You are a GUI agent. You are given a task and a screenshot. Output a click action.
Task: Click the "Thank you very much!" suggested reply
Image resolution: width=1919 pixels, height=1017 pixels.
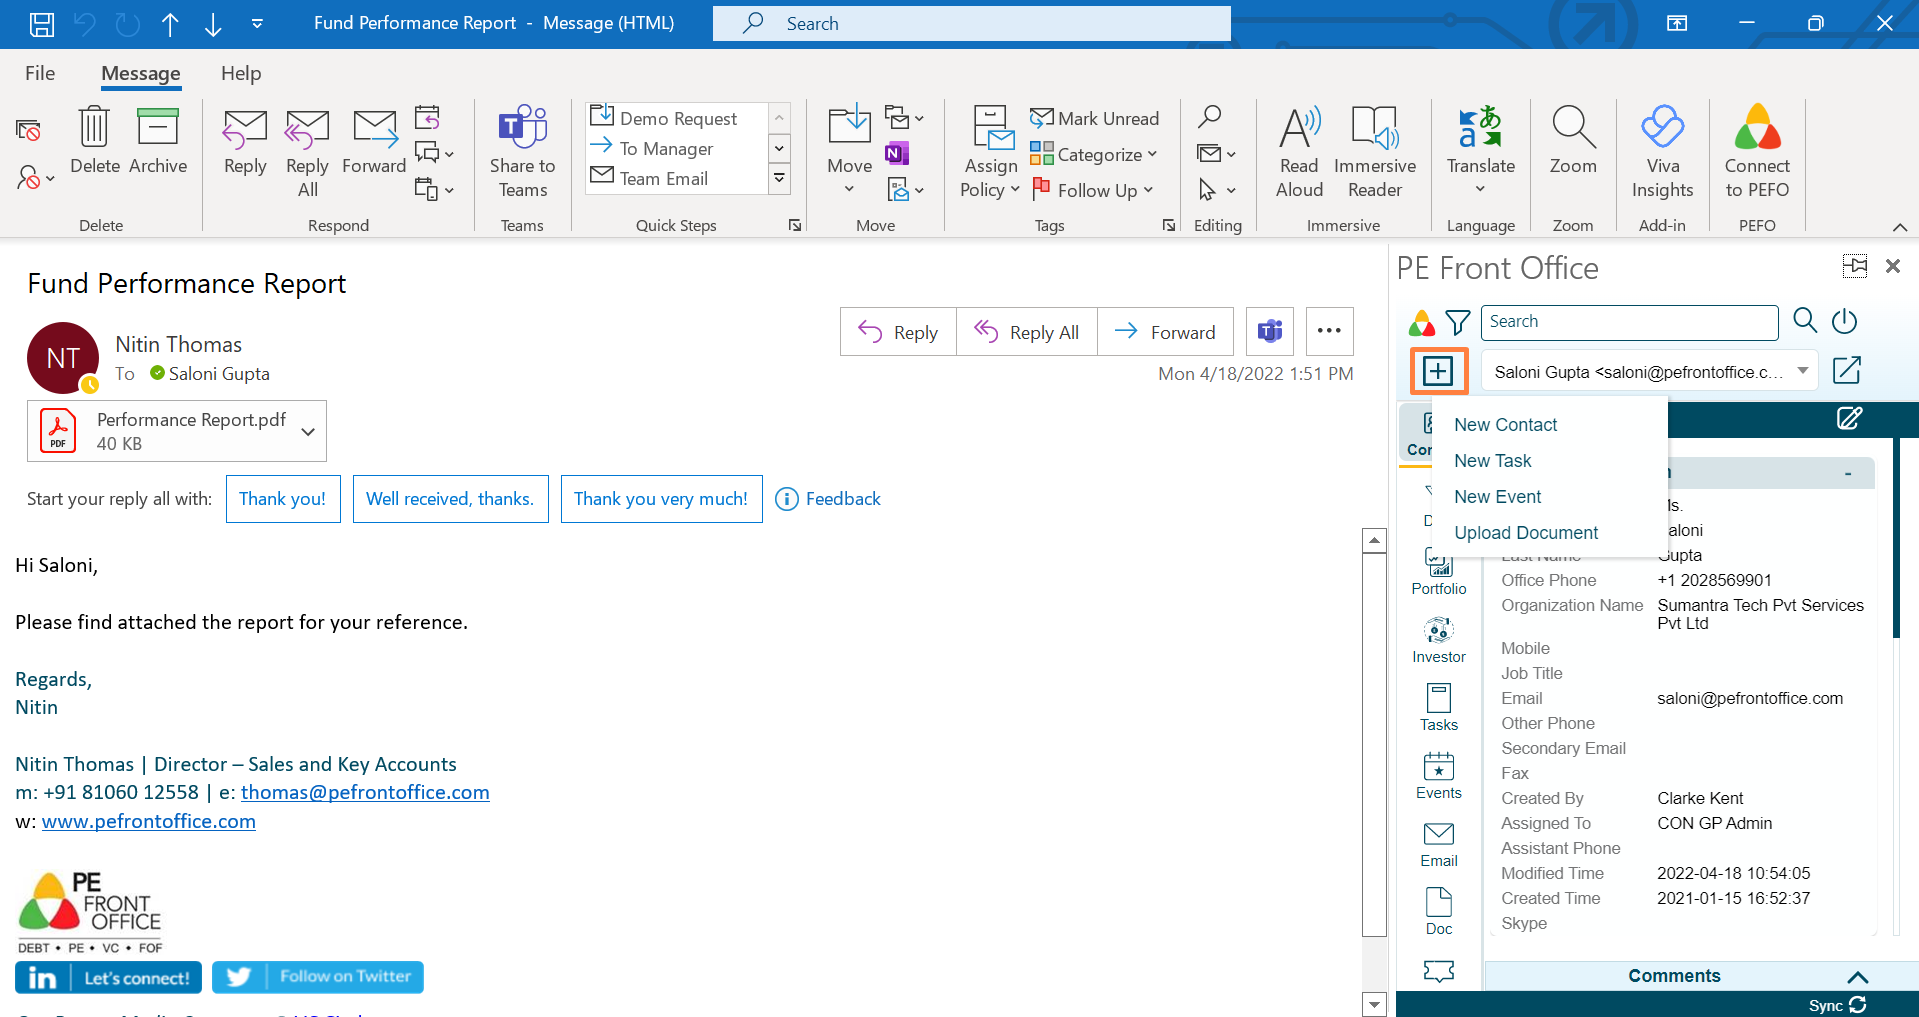(x=661, y=499)
